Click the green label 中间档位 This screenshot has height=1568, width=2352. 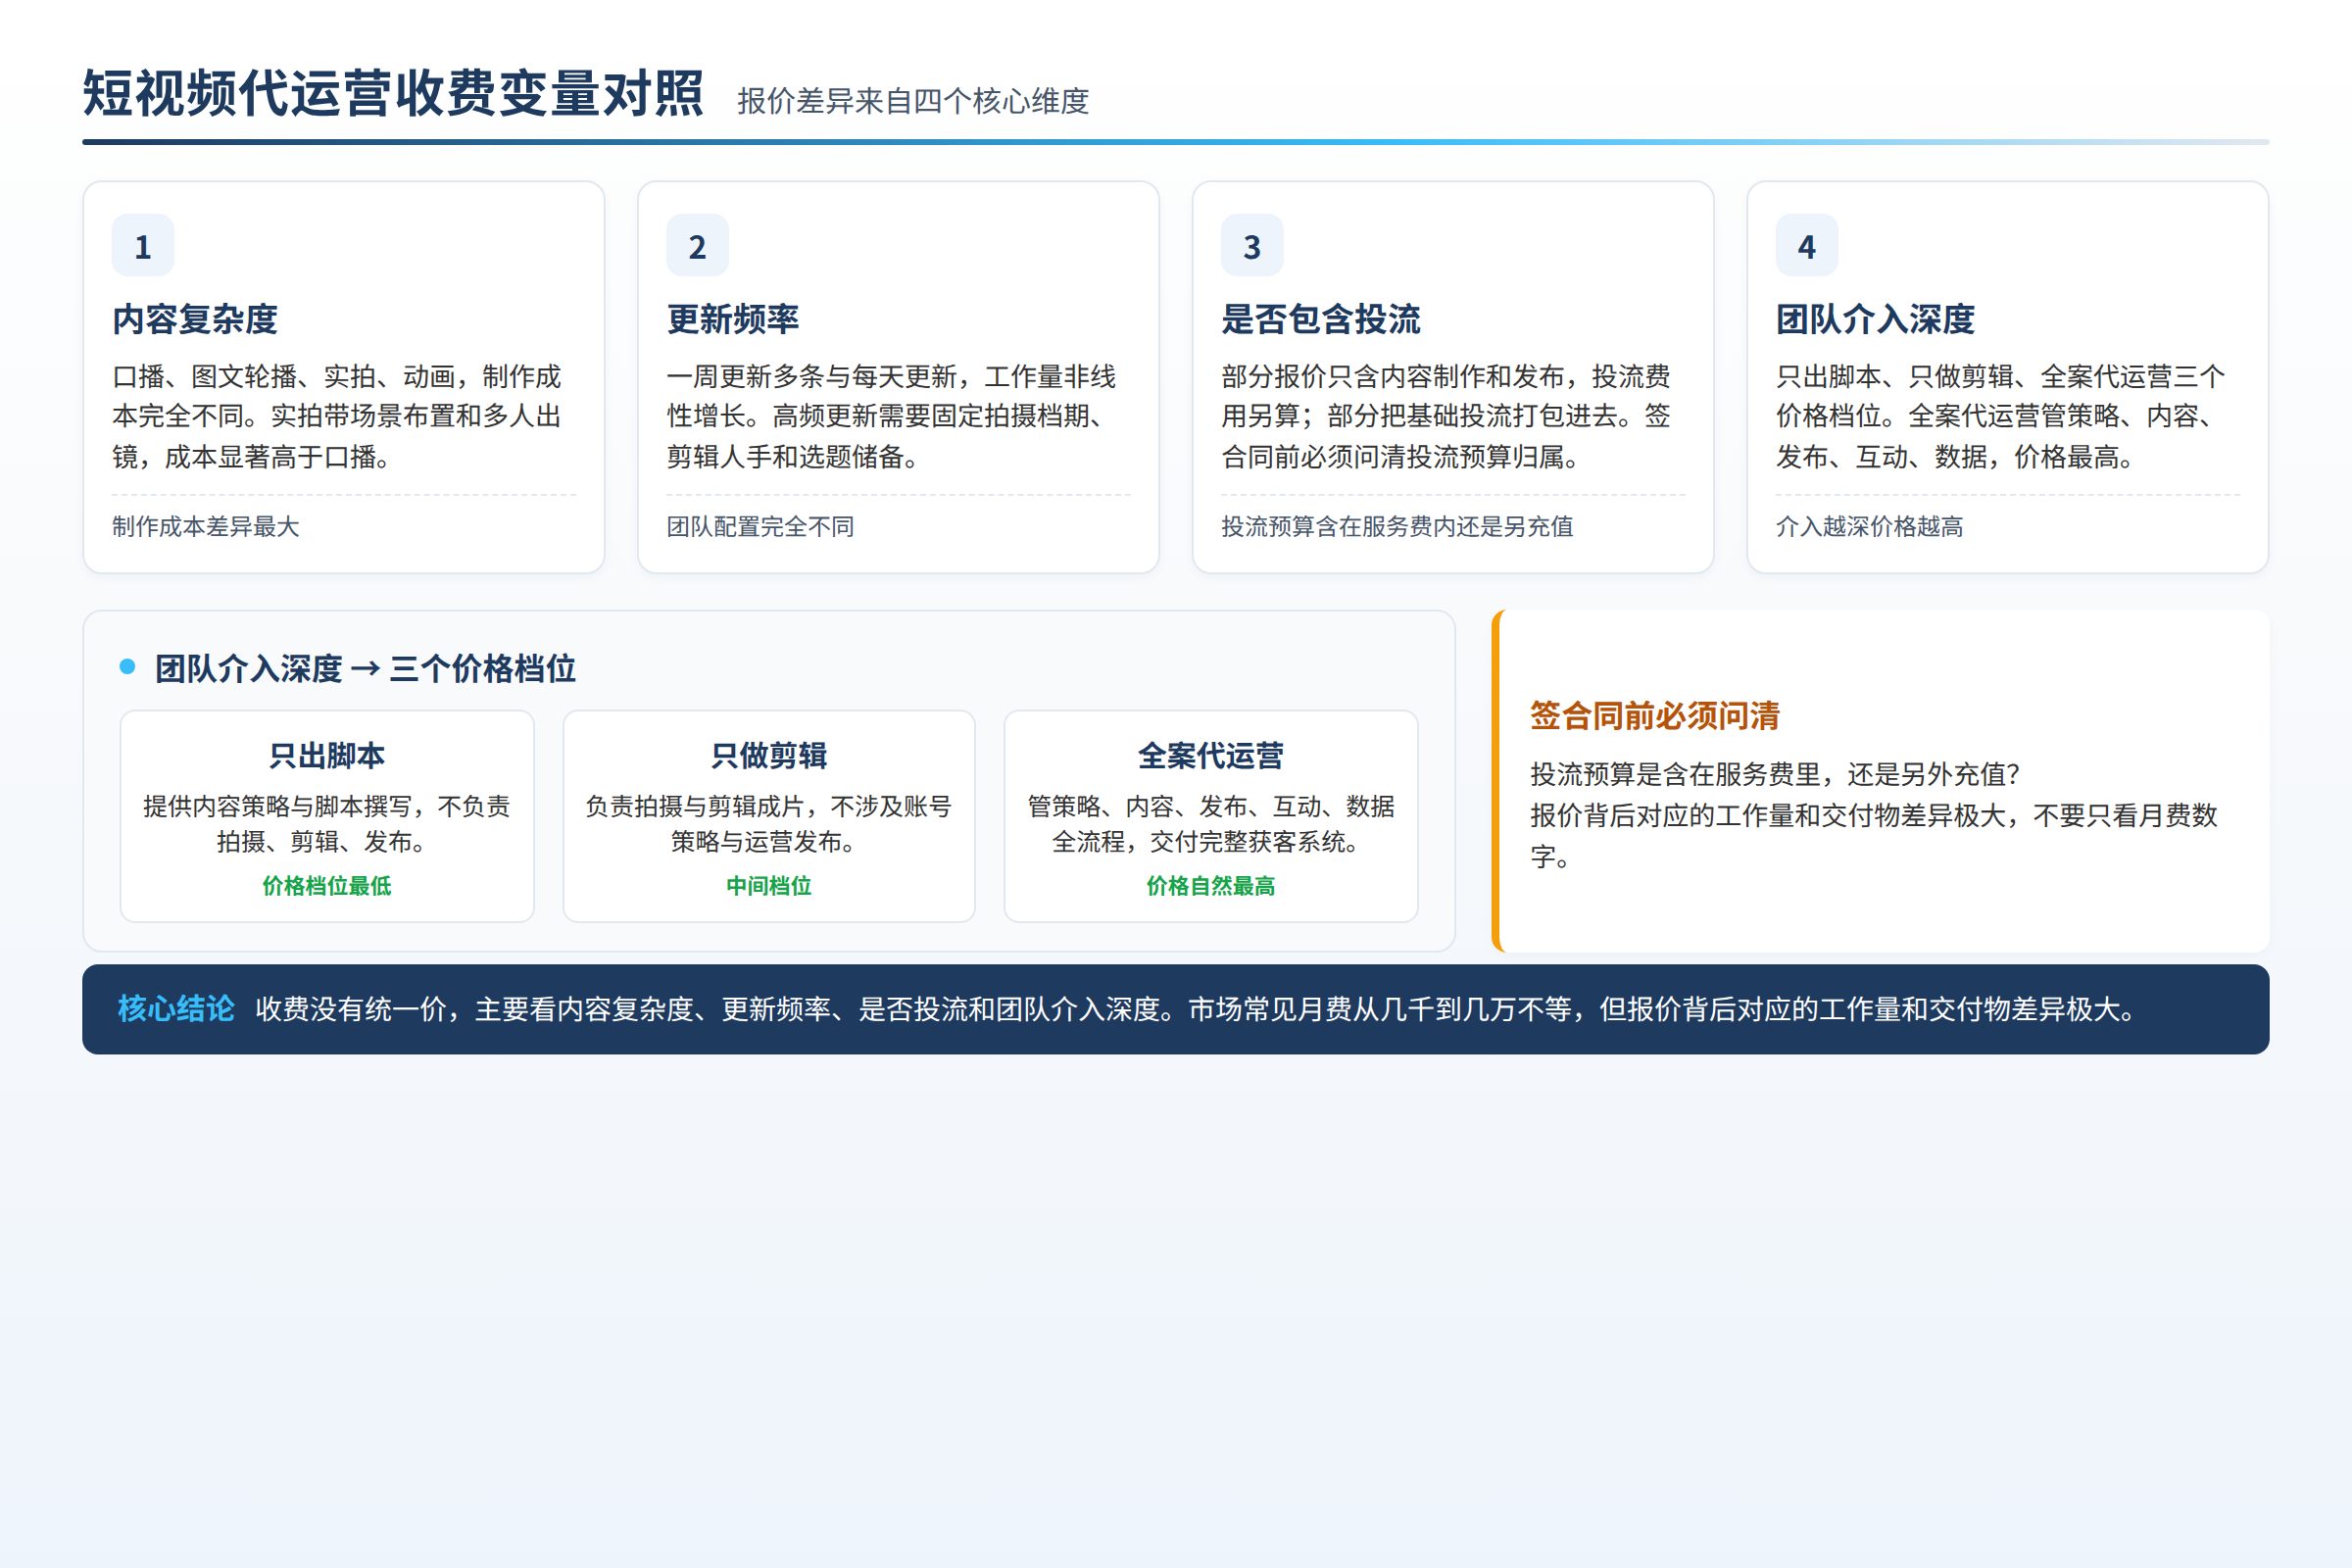[x=769, y=886]
